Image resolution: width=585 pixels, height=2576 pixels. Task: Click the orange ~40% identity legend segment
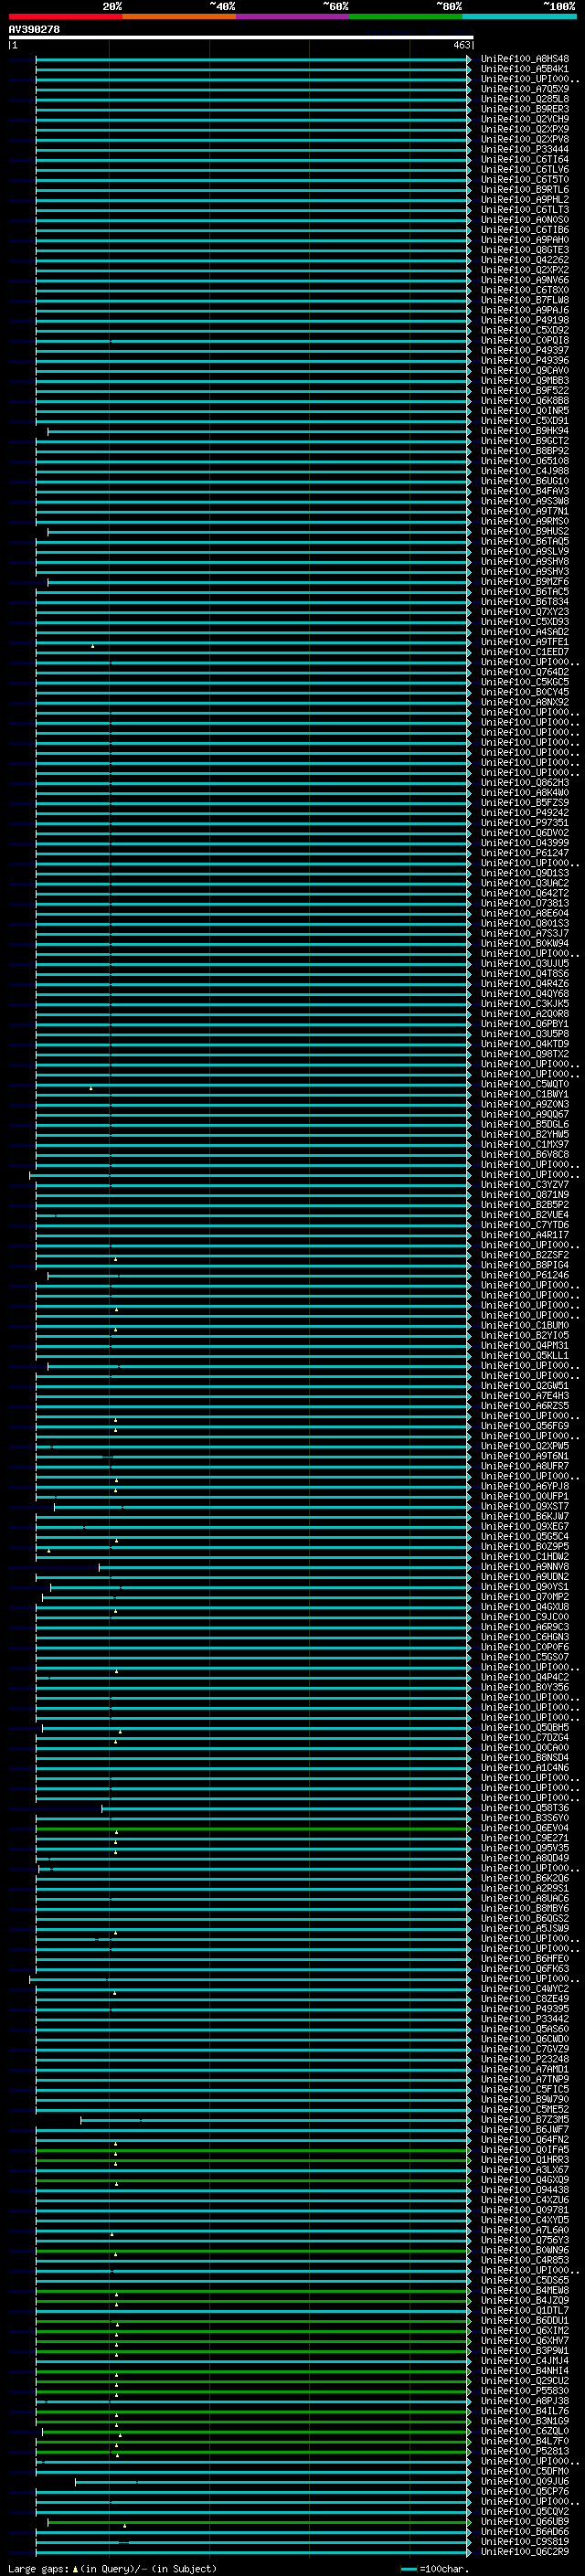(x=179, y=16)
